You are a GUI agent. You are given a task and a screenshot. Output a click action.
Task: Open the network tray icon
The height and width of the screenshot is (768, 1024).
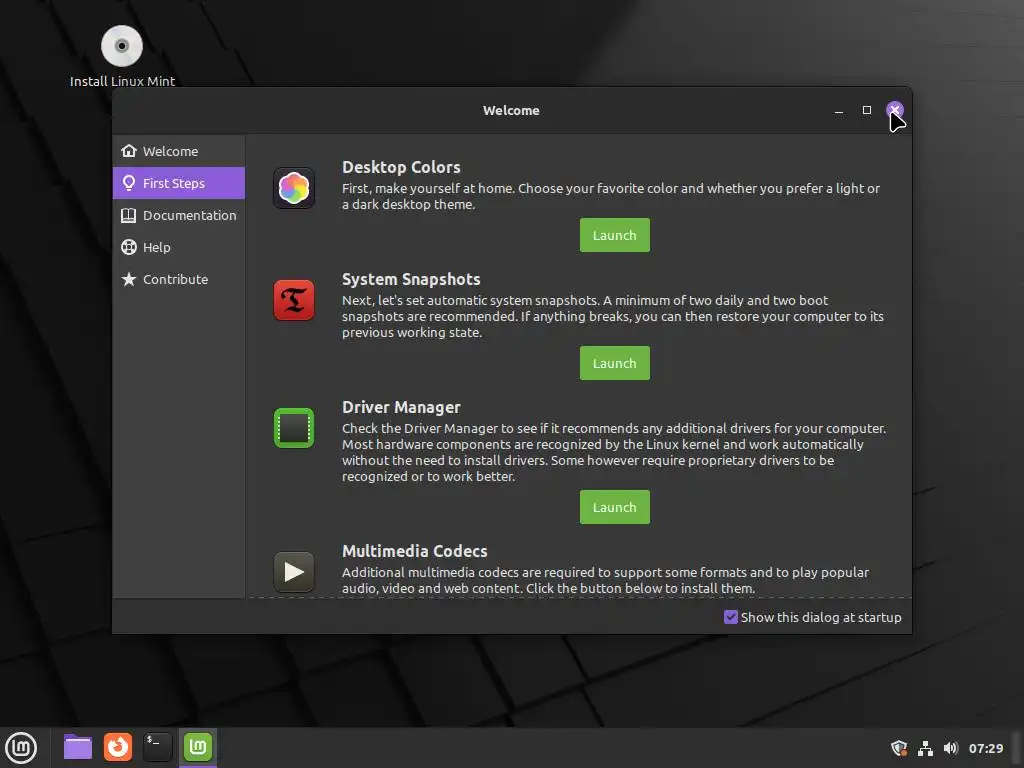coord(925,748)
